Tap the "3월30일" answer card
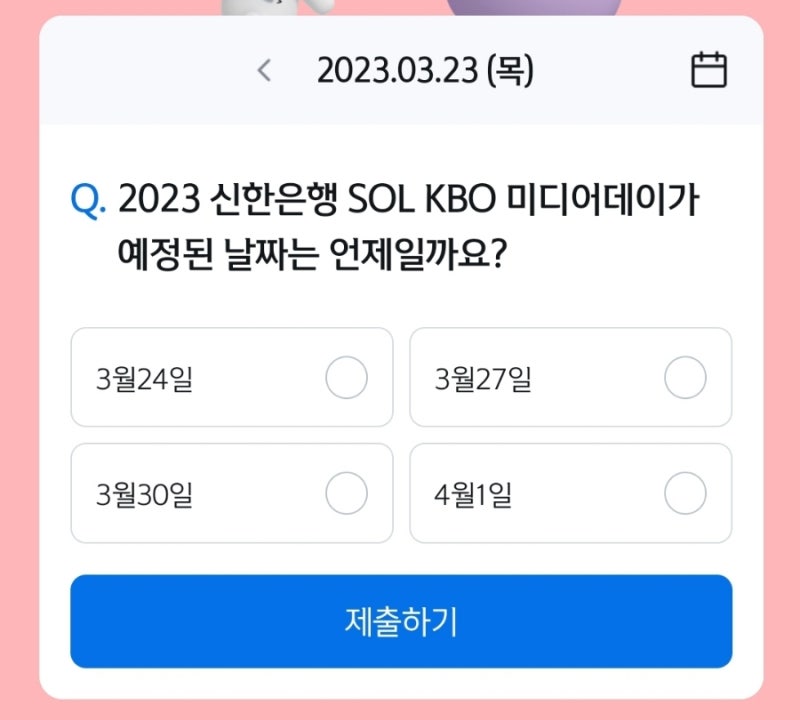The width and height of the screenshot is (800, 720). point(230,493)
